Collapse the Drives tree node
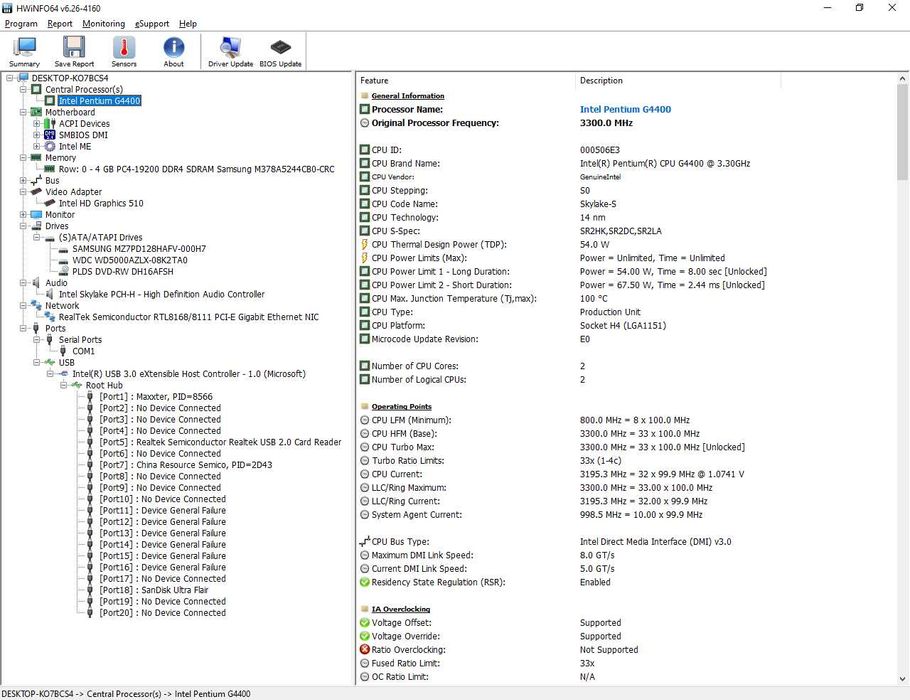Screen dimensions: 910x700 23,226
